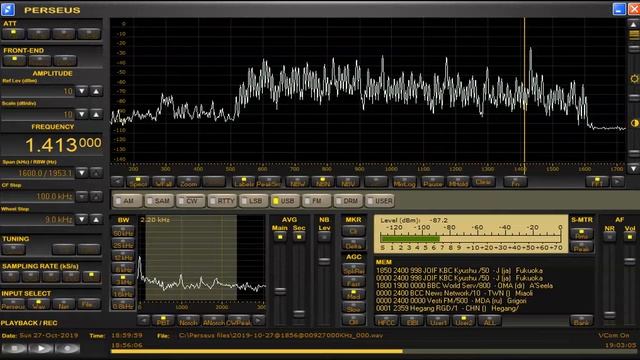This screenshot has width=640, height=360.
Task: Increase Span with the up arrow
Action: click(96, 173)
